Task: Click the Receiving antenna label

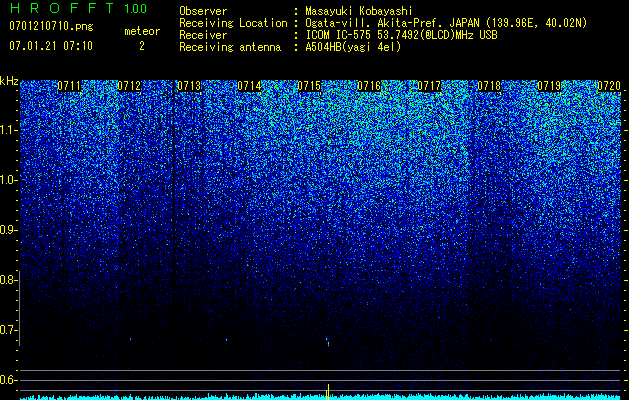Action: [230, 47]
